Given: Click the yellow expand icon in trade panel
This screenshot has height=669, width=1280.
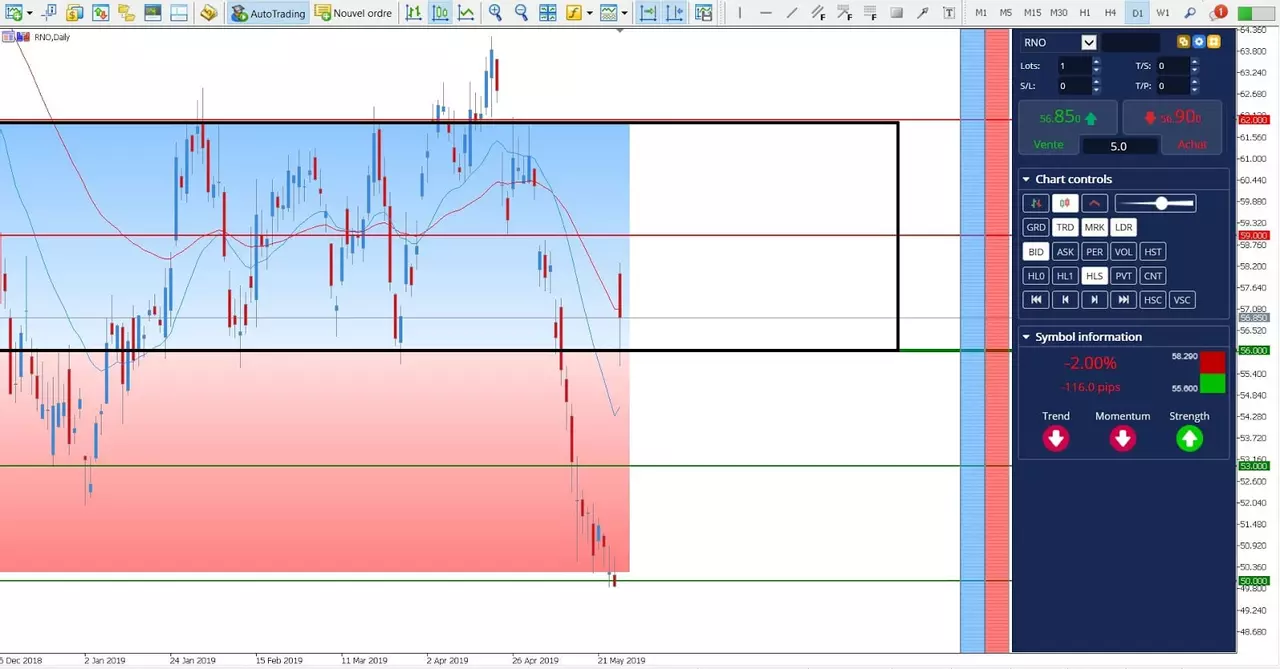Looking at the screenshot, I should tap(1213, 42).
